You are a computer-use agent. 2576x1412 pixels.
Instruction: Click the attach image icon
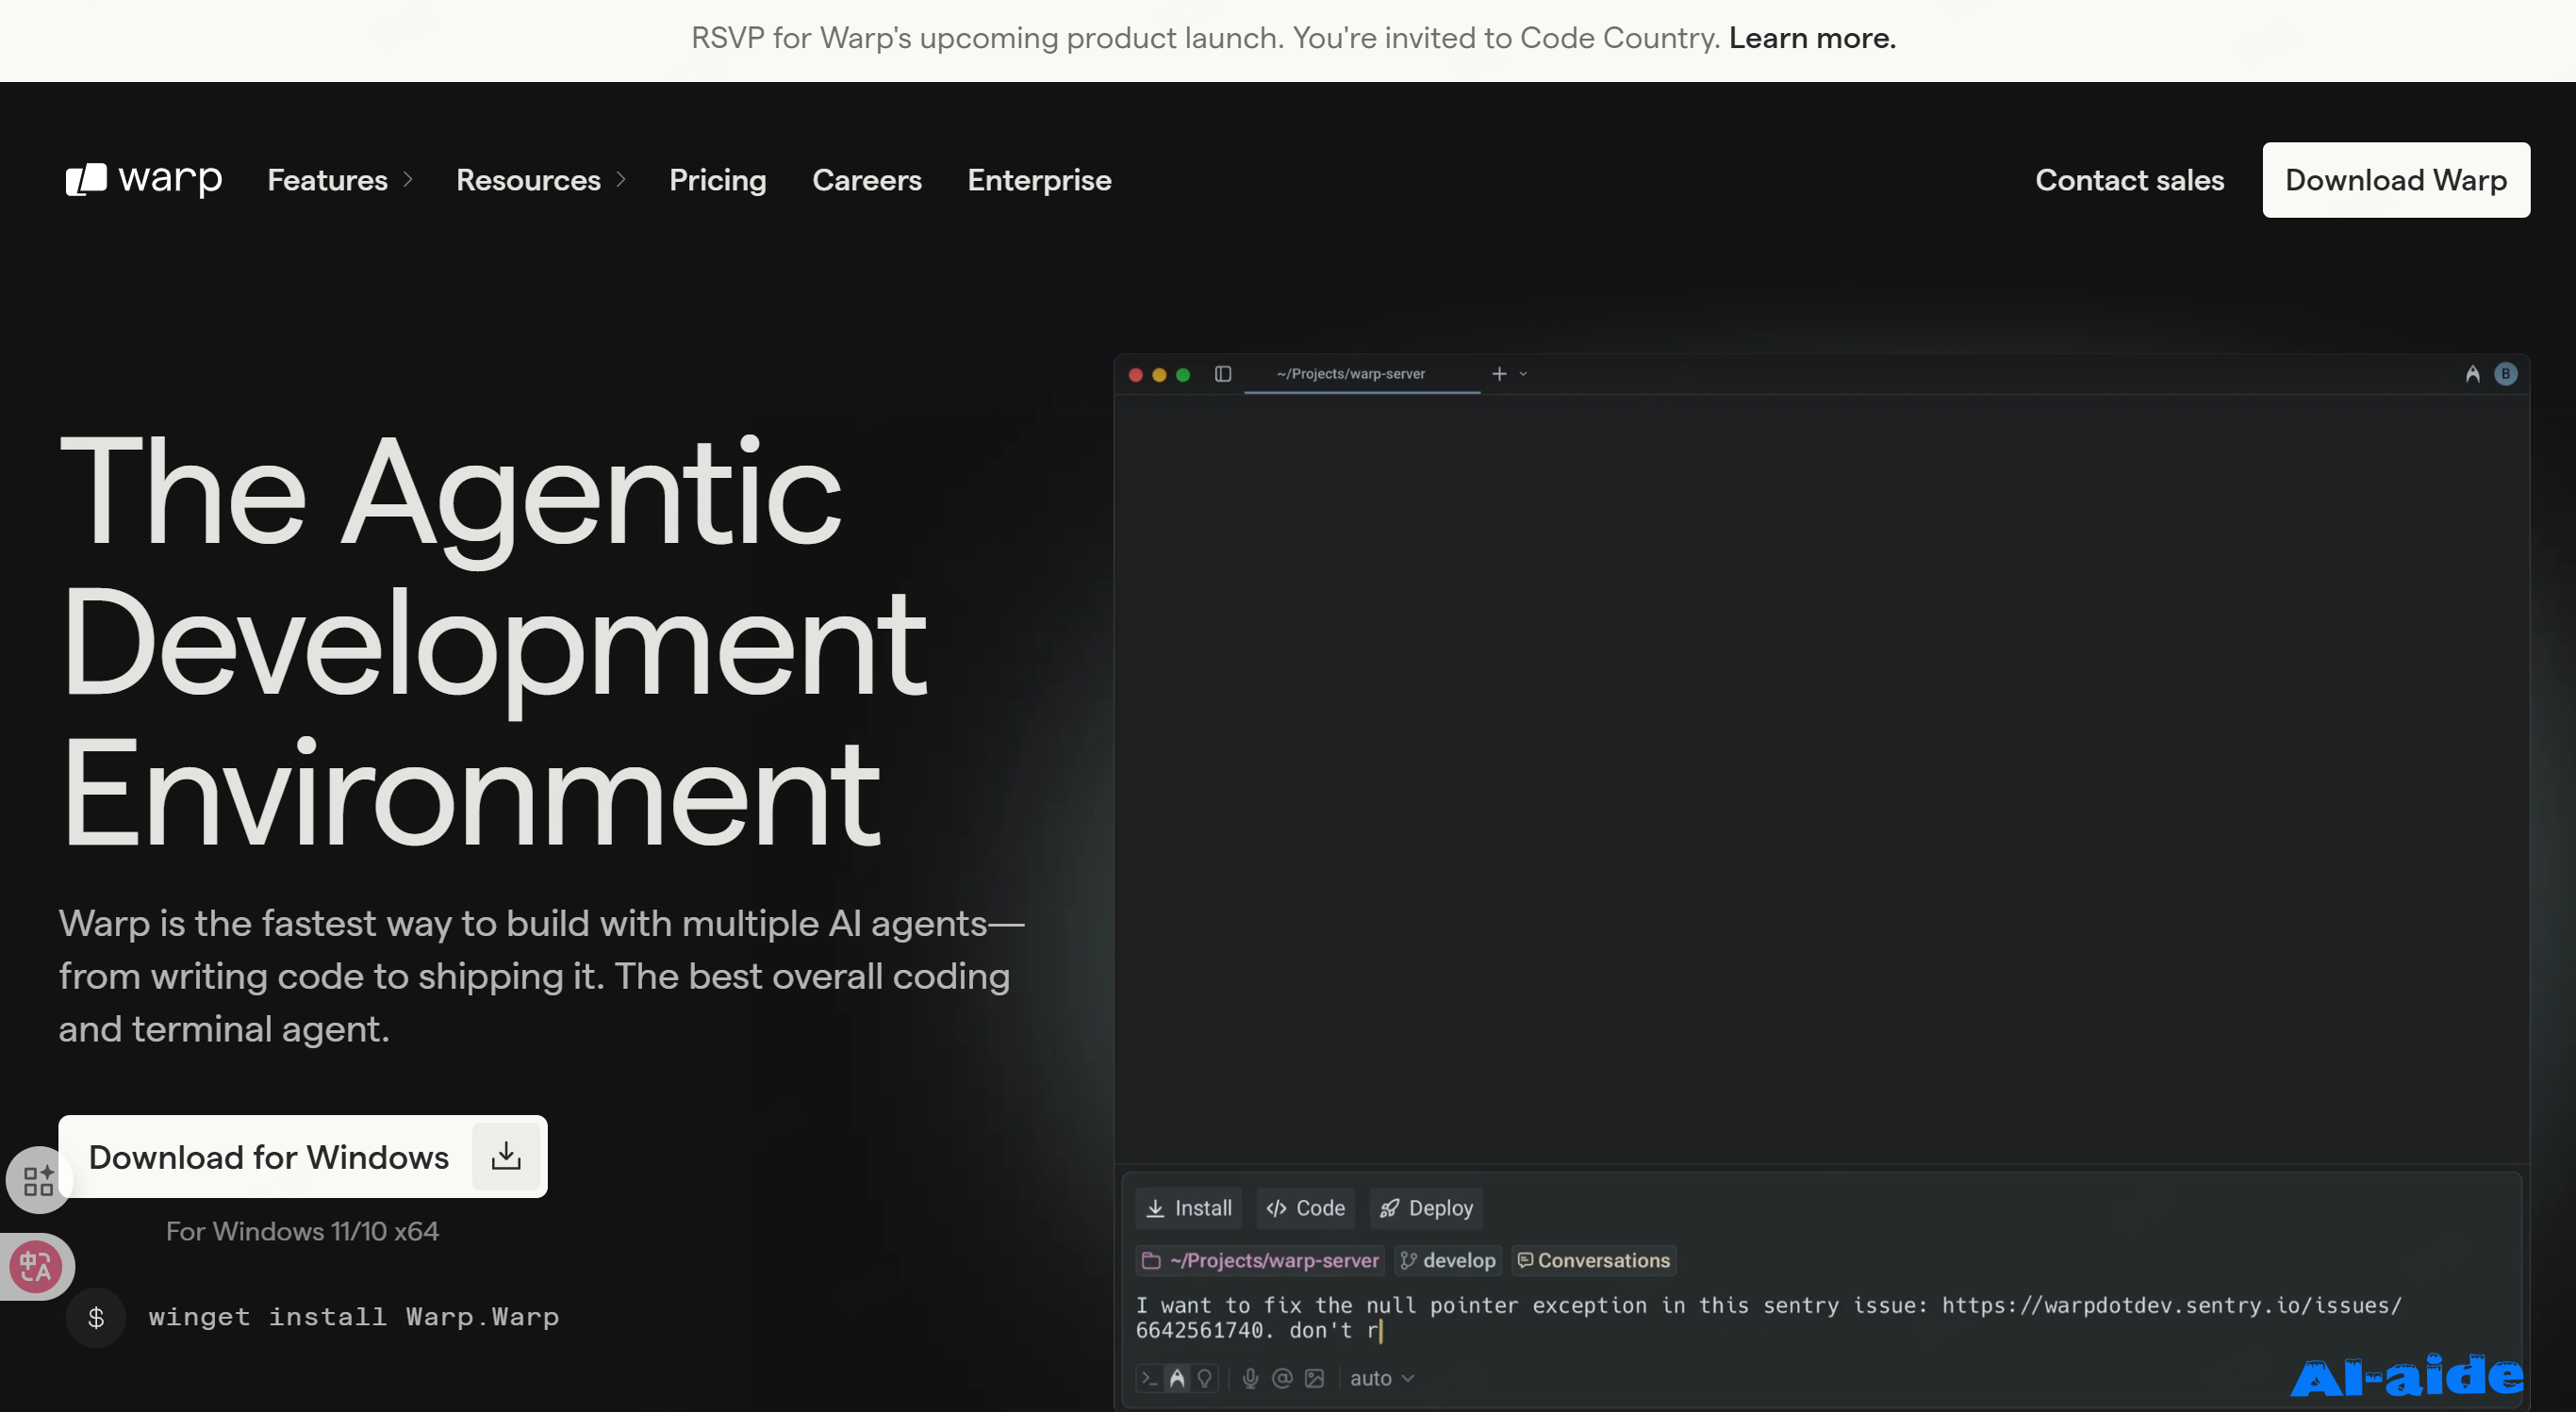pyautogui.click(x=1314, y=1378)
